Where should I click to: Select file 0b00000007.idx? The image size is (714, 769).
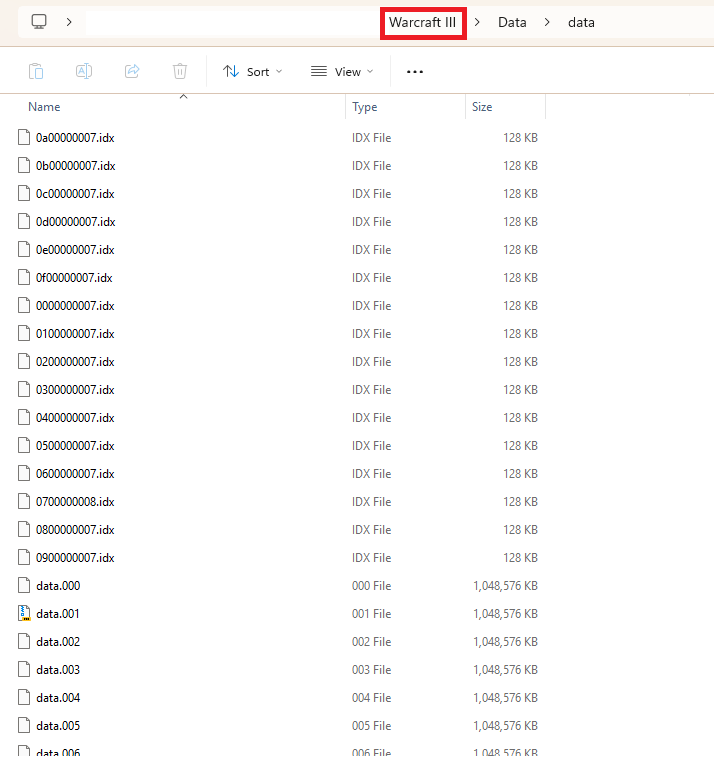pos(76,166)
